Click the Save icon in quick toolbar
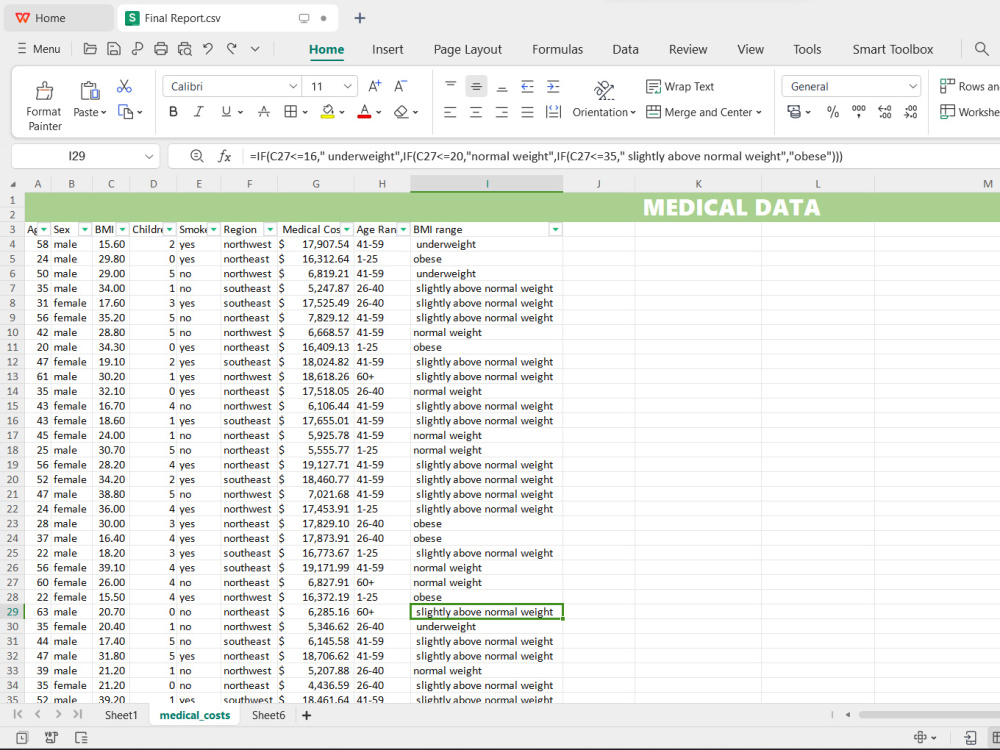The width and height of the screenshot is (1000, 750). [114, 49]
